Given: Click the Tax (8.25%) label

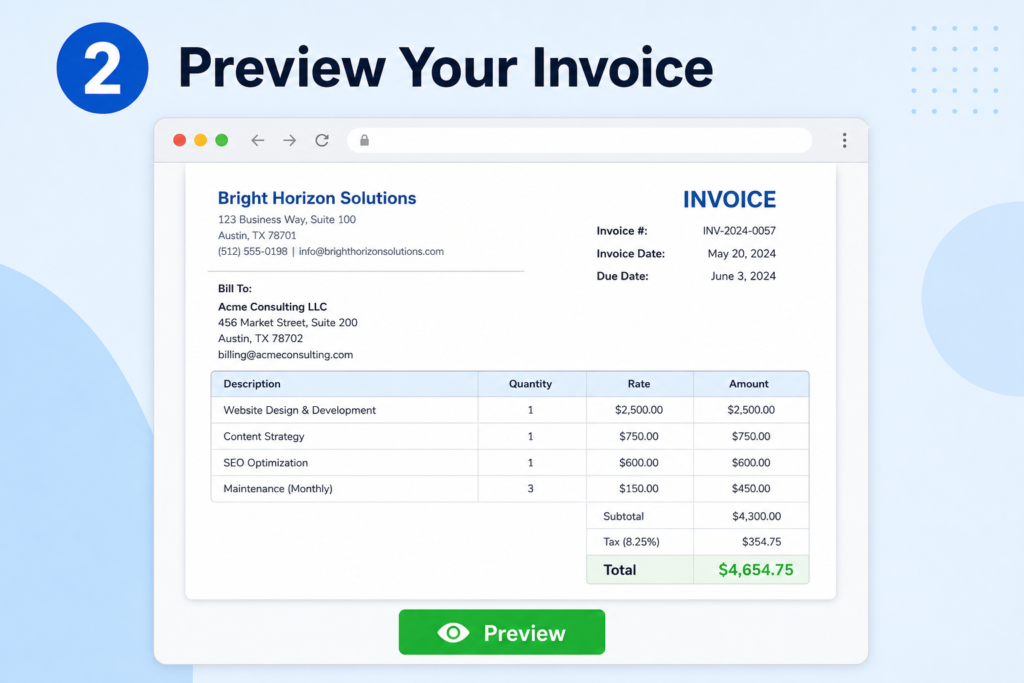Looking at the screenshot, I should click(x=632, y=542).
